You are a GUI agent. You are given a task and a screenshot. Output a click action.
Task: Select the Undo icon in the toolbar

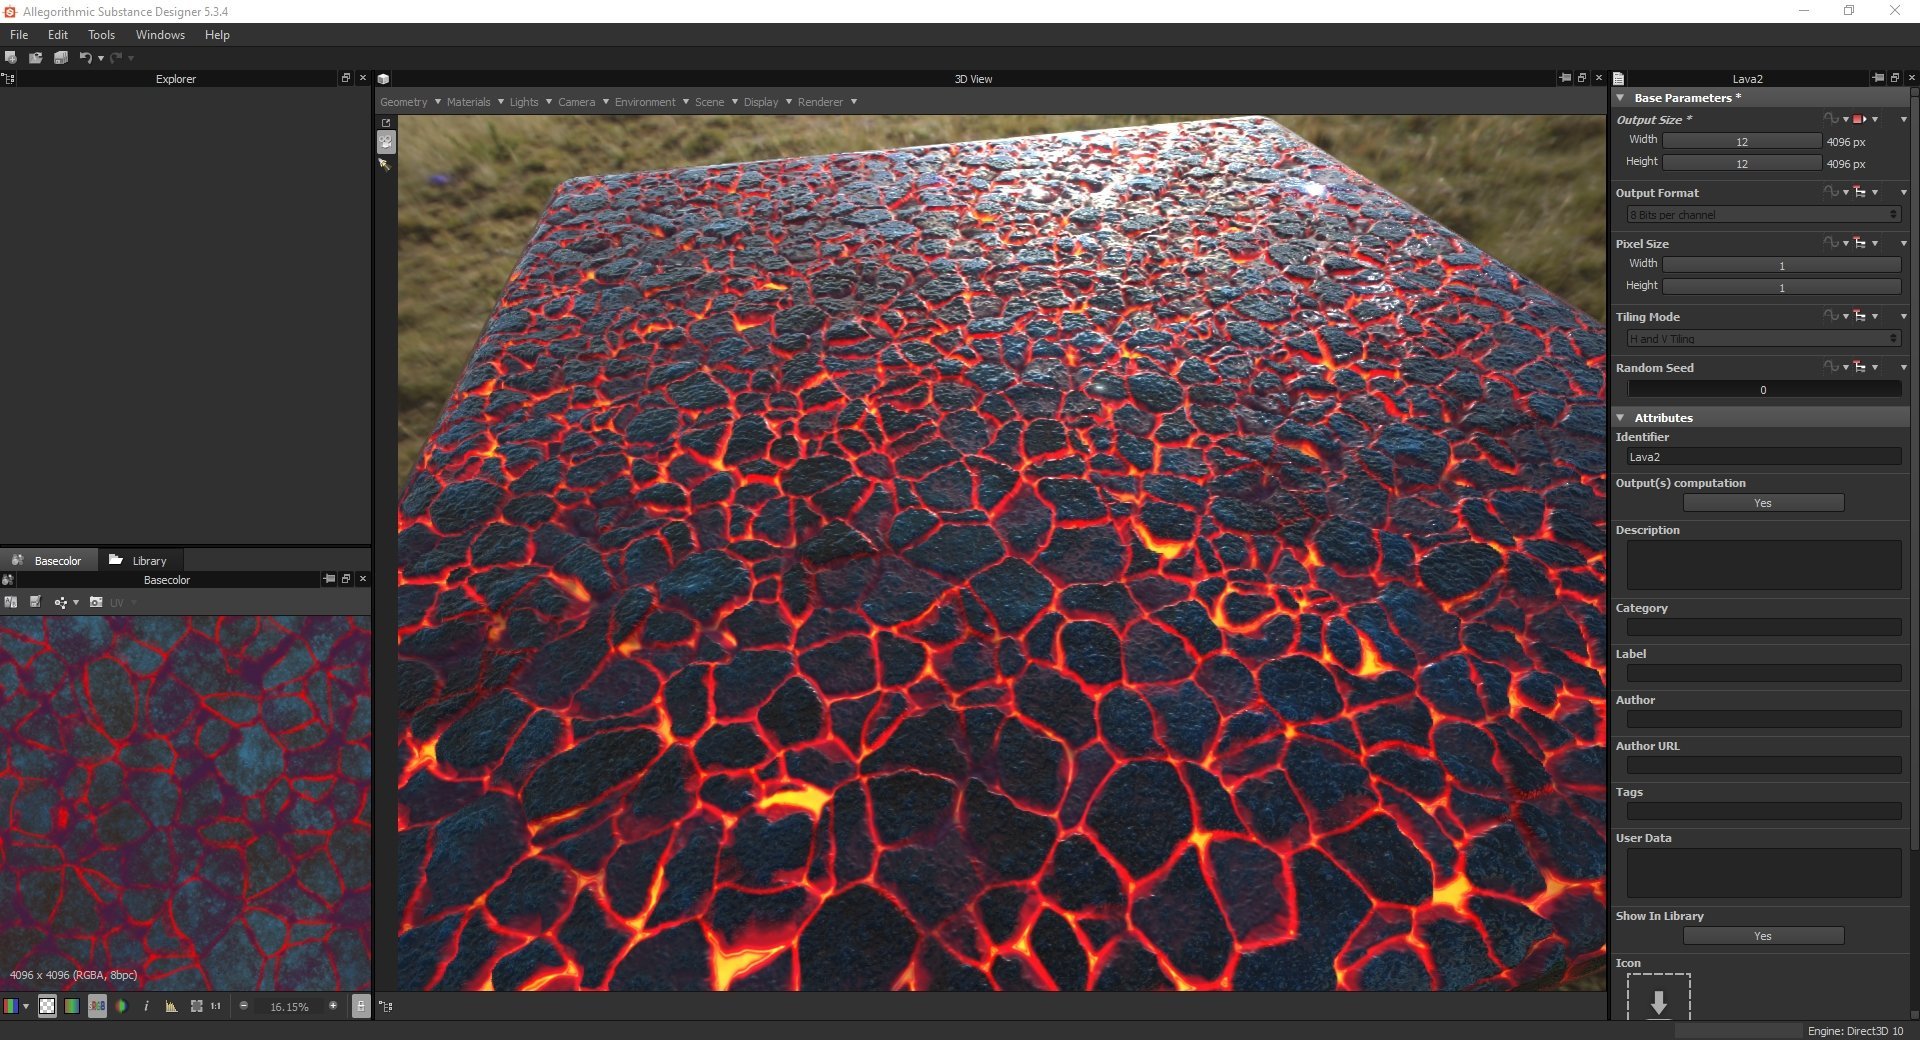[x=87, y=57]
